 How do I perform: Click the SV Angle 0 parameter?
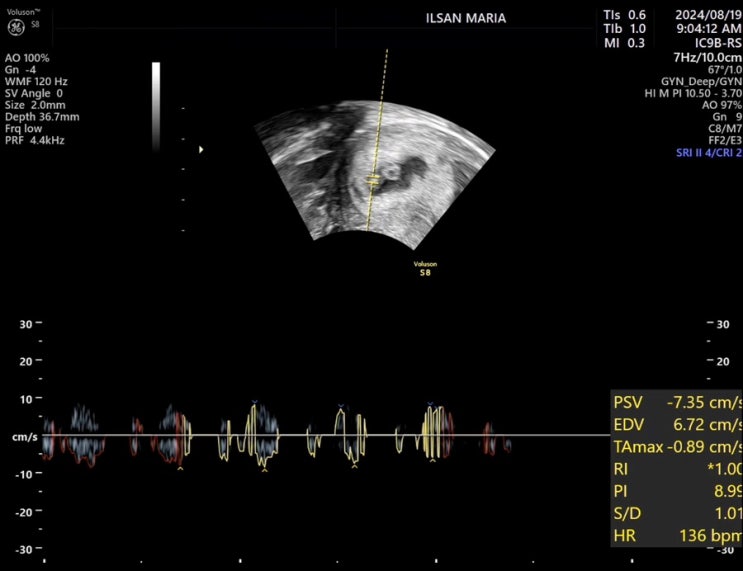coord(34,93)
